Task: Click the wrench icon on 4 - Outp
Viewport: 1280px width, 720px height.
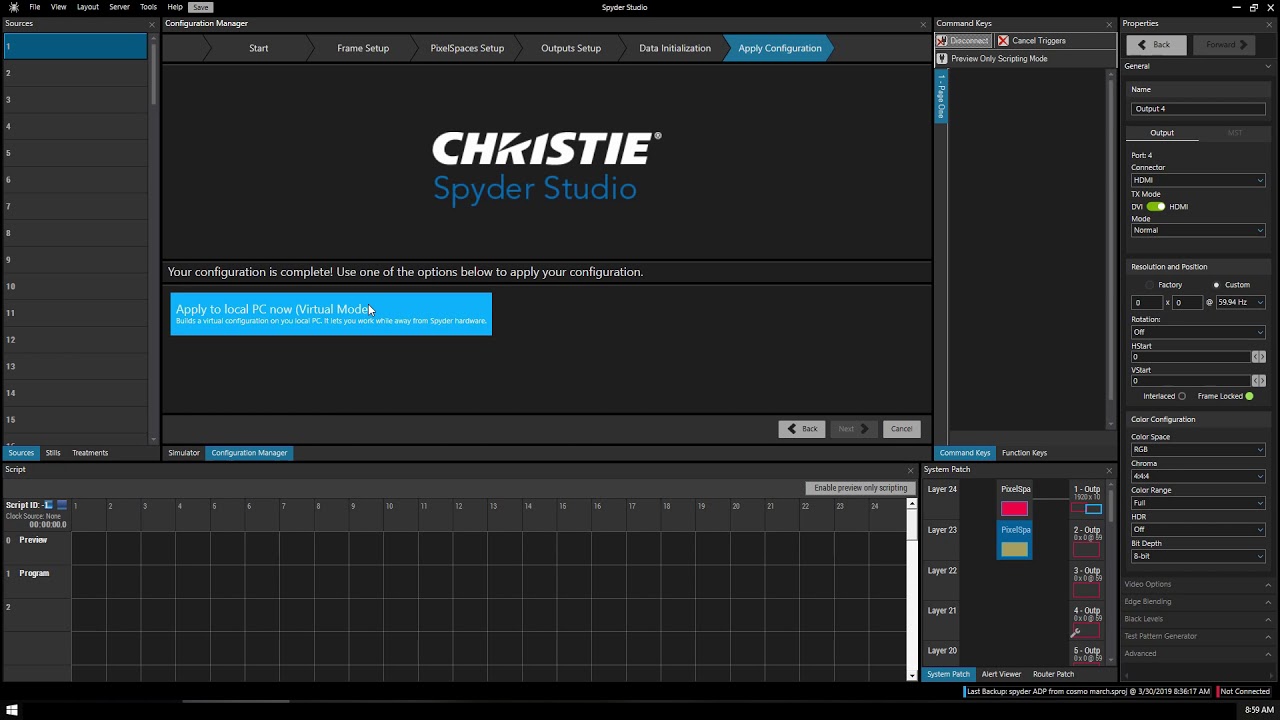Action: (x=1076, y=631)
